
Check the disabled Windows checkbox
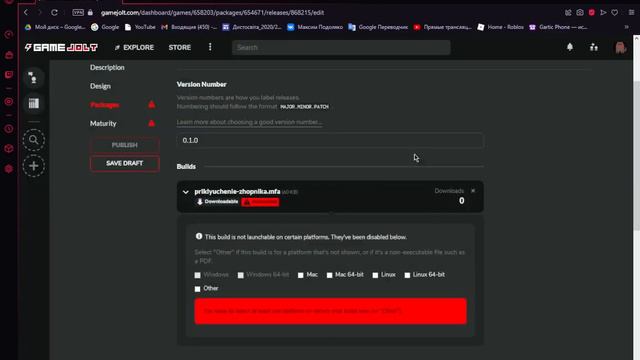tap(198, 275)
